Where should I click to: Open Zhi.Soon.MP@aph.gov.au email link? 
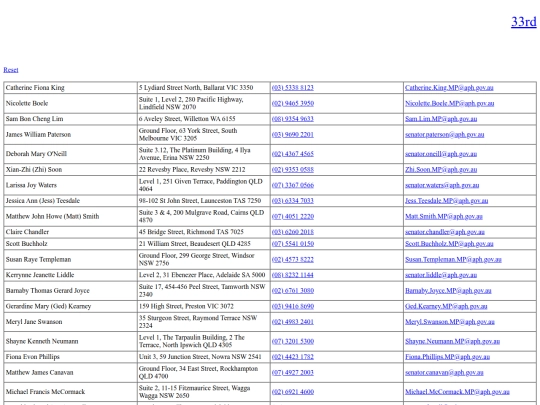[x=441, y=170]
